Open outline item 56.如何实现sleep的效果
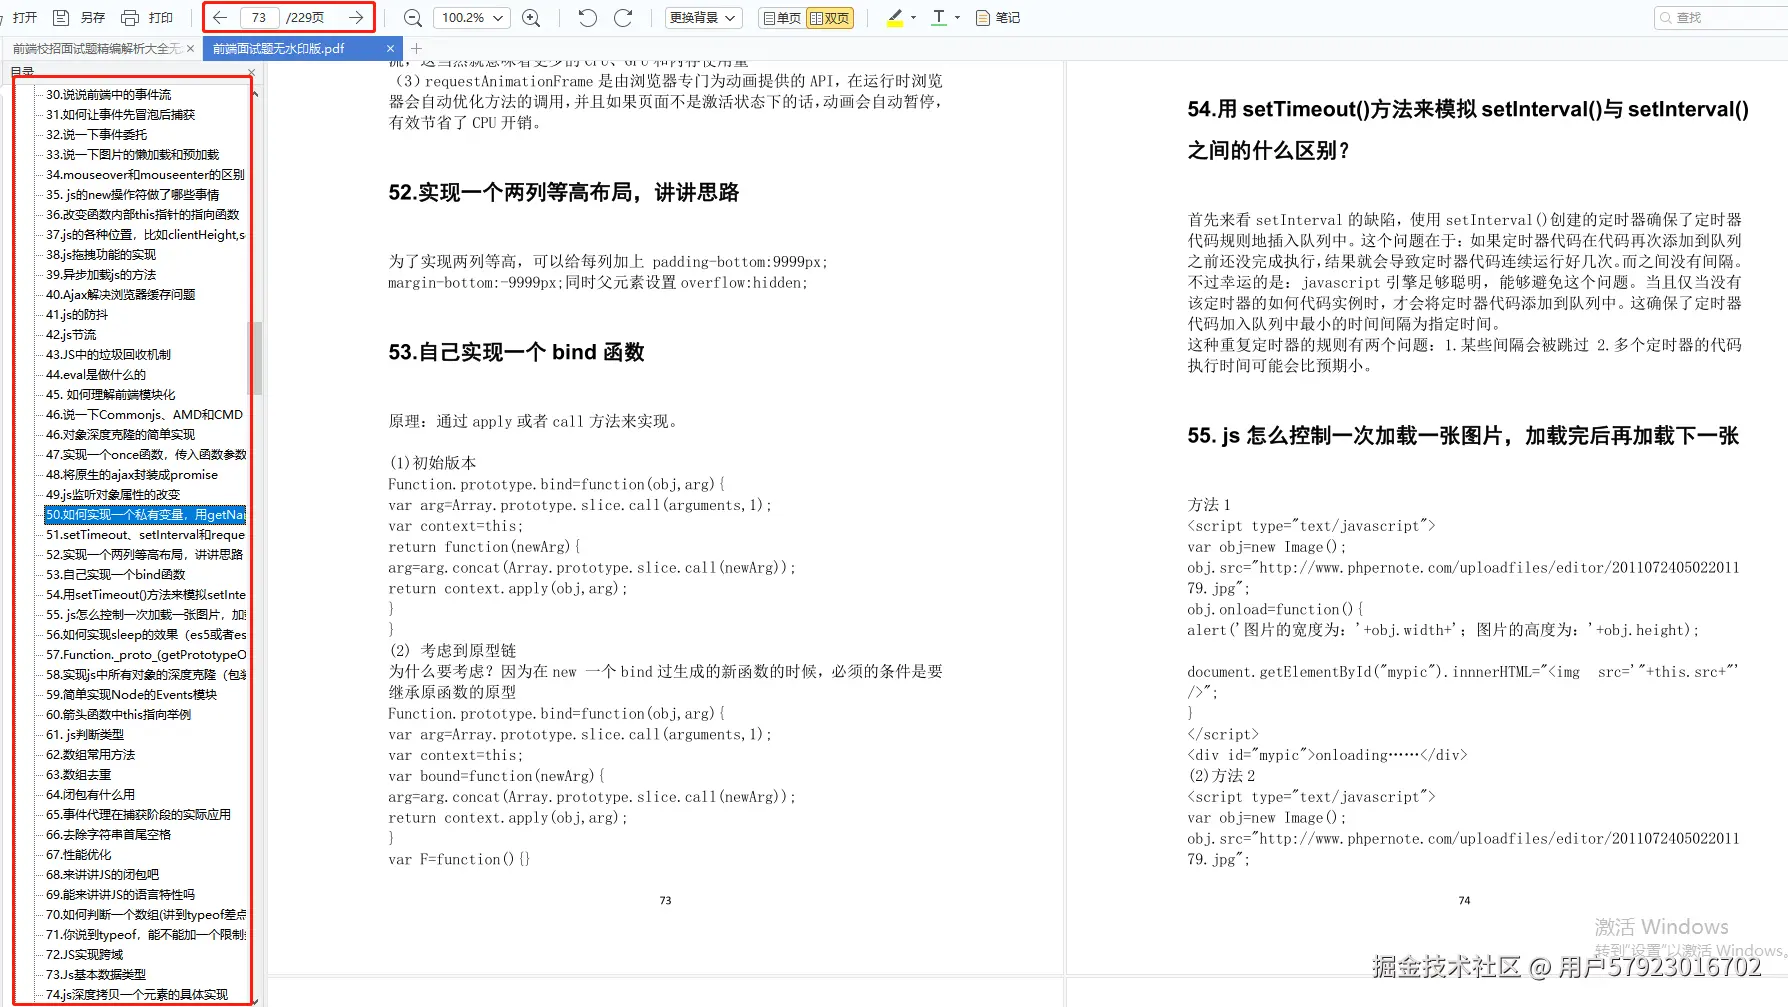The height and width of the screenshot is (1007, 1788). click(x=146, y=635)
